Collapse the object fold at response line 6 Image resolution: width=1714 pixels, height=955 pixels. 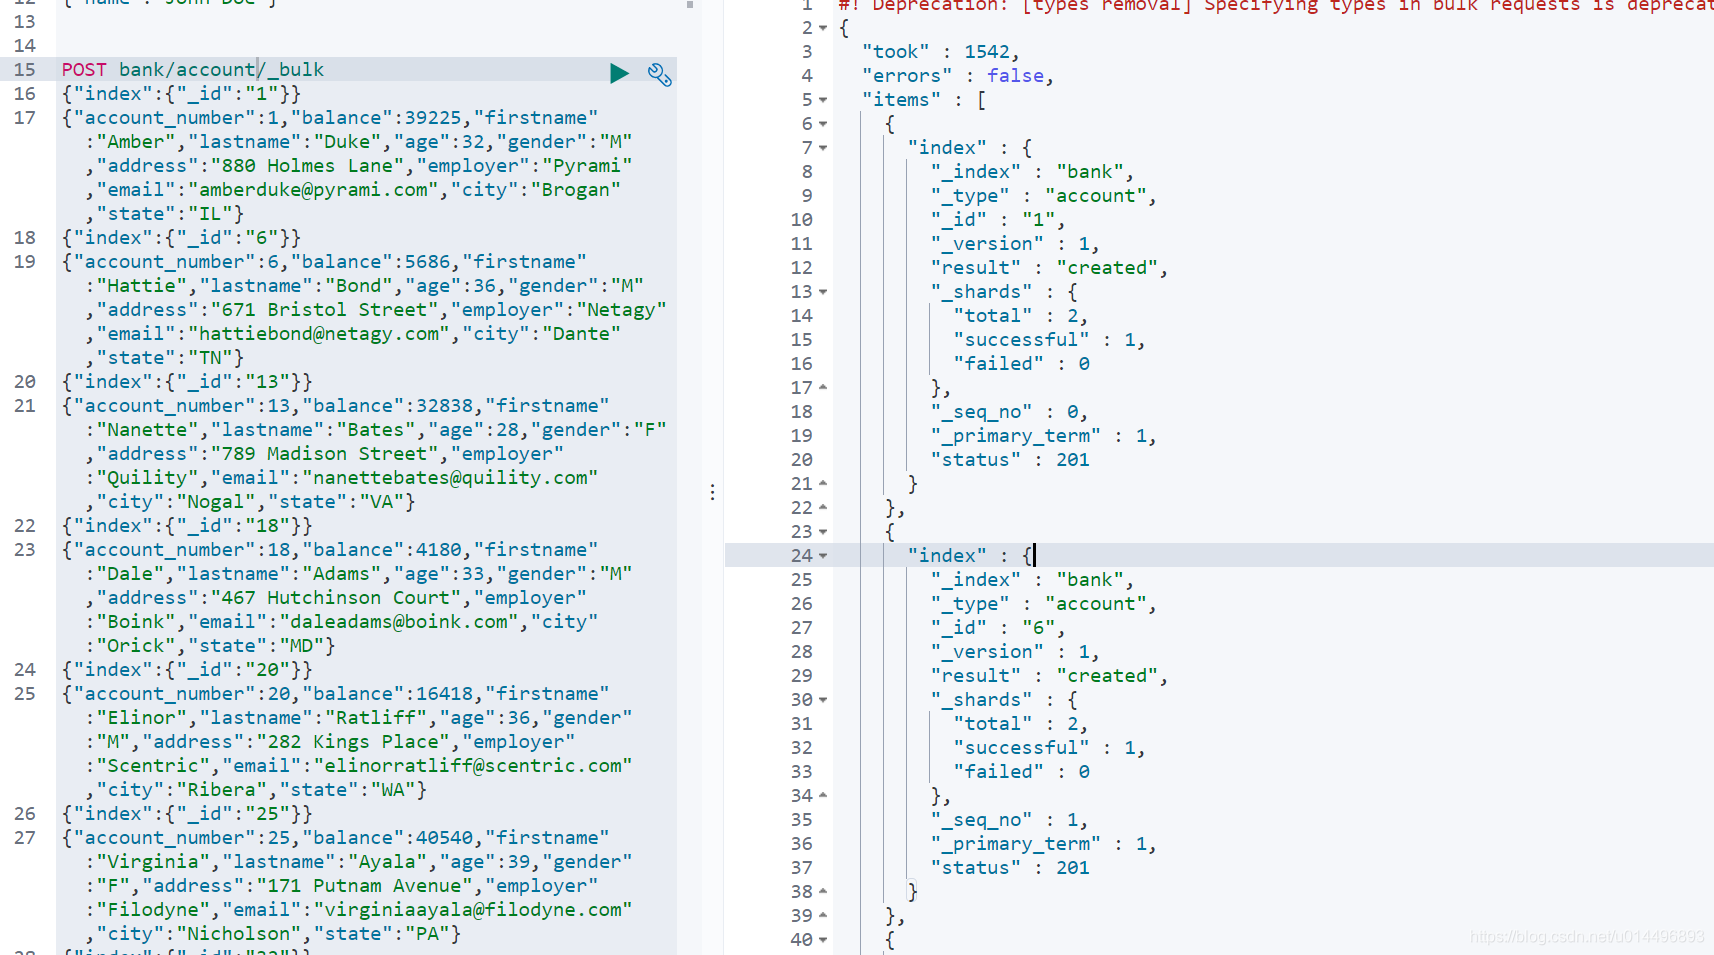click(823, 124)
